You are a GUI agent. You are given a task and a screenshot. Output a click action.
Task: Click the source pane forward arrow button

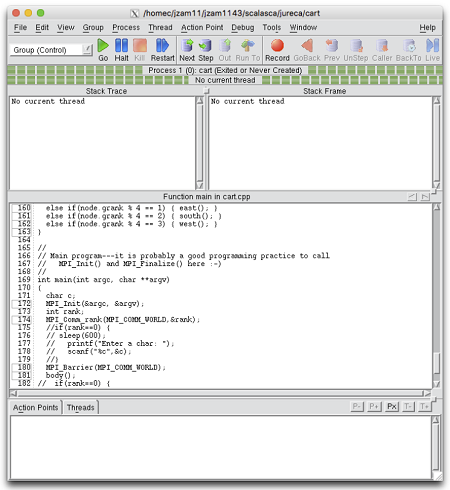pyautogui.click(x=425, y=197)
